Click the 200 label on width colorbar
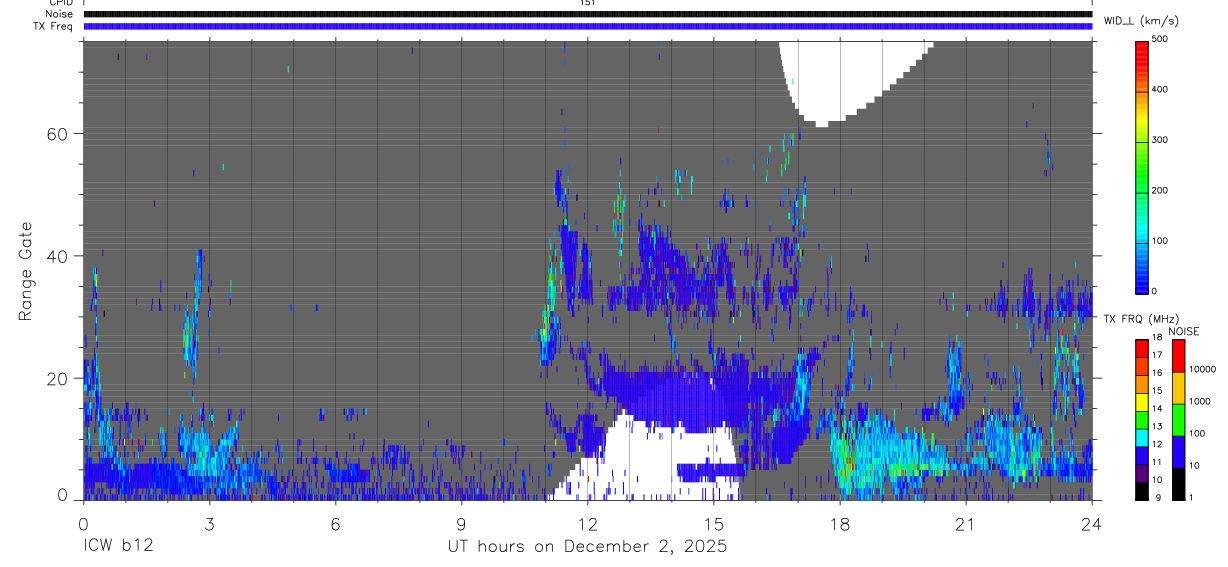Screen dimensions: 1228x567 (x=1160, y=190)
